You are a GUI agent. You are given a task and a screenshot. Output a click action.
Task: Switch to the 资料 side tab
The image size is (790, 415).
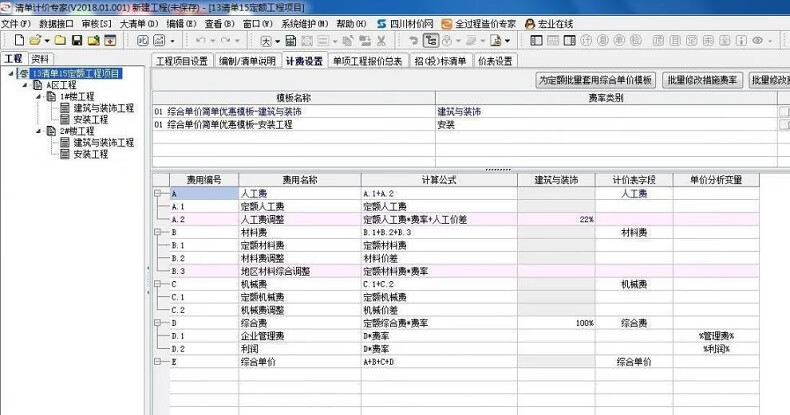tap(39, 59)
